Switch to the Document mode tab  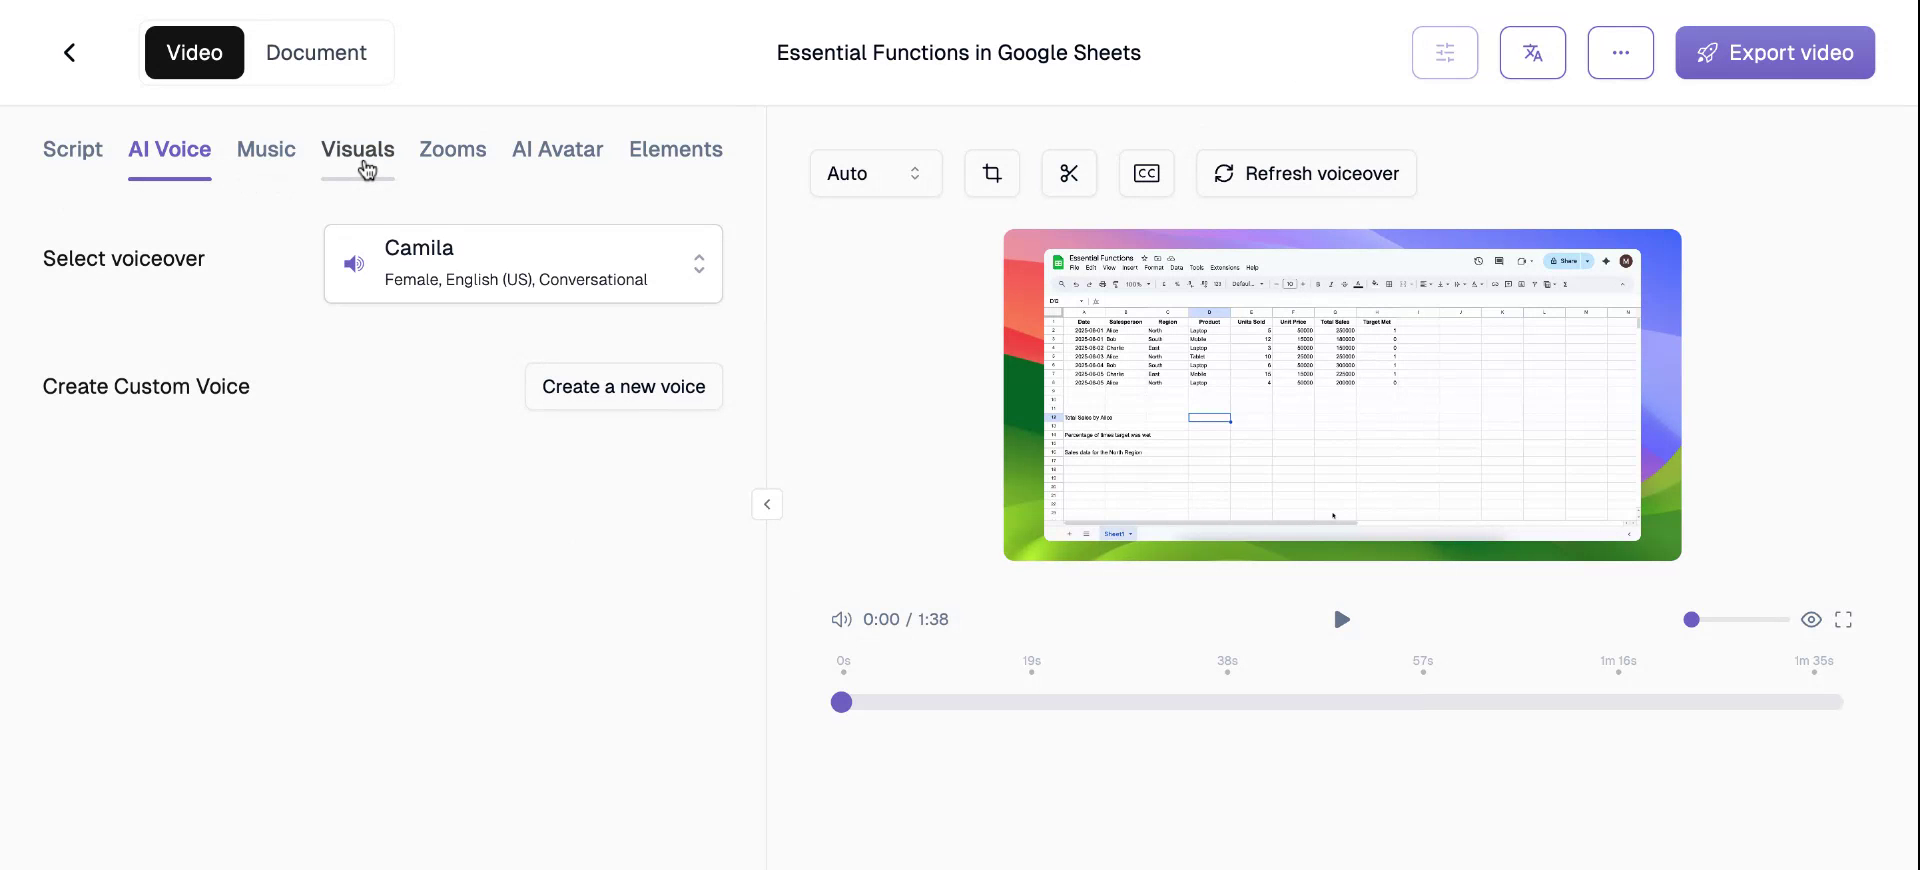(316, 53)
